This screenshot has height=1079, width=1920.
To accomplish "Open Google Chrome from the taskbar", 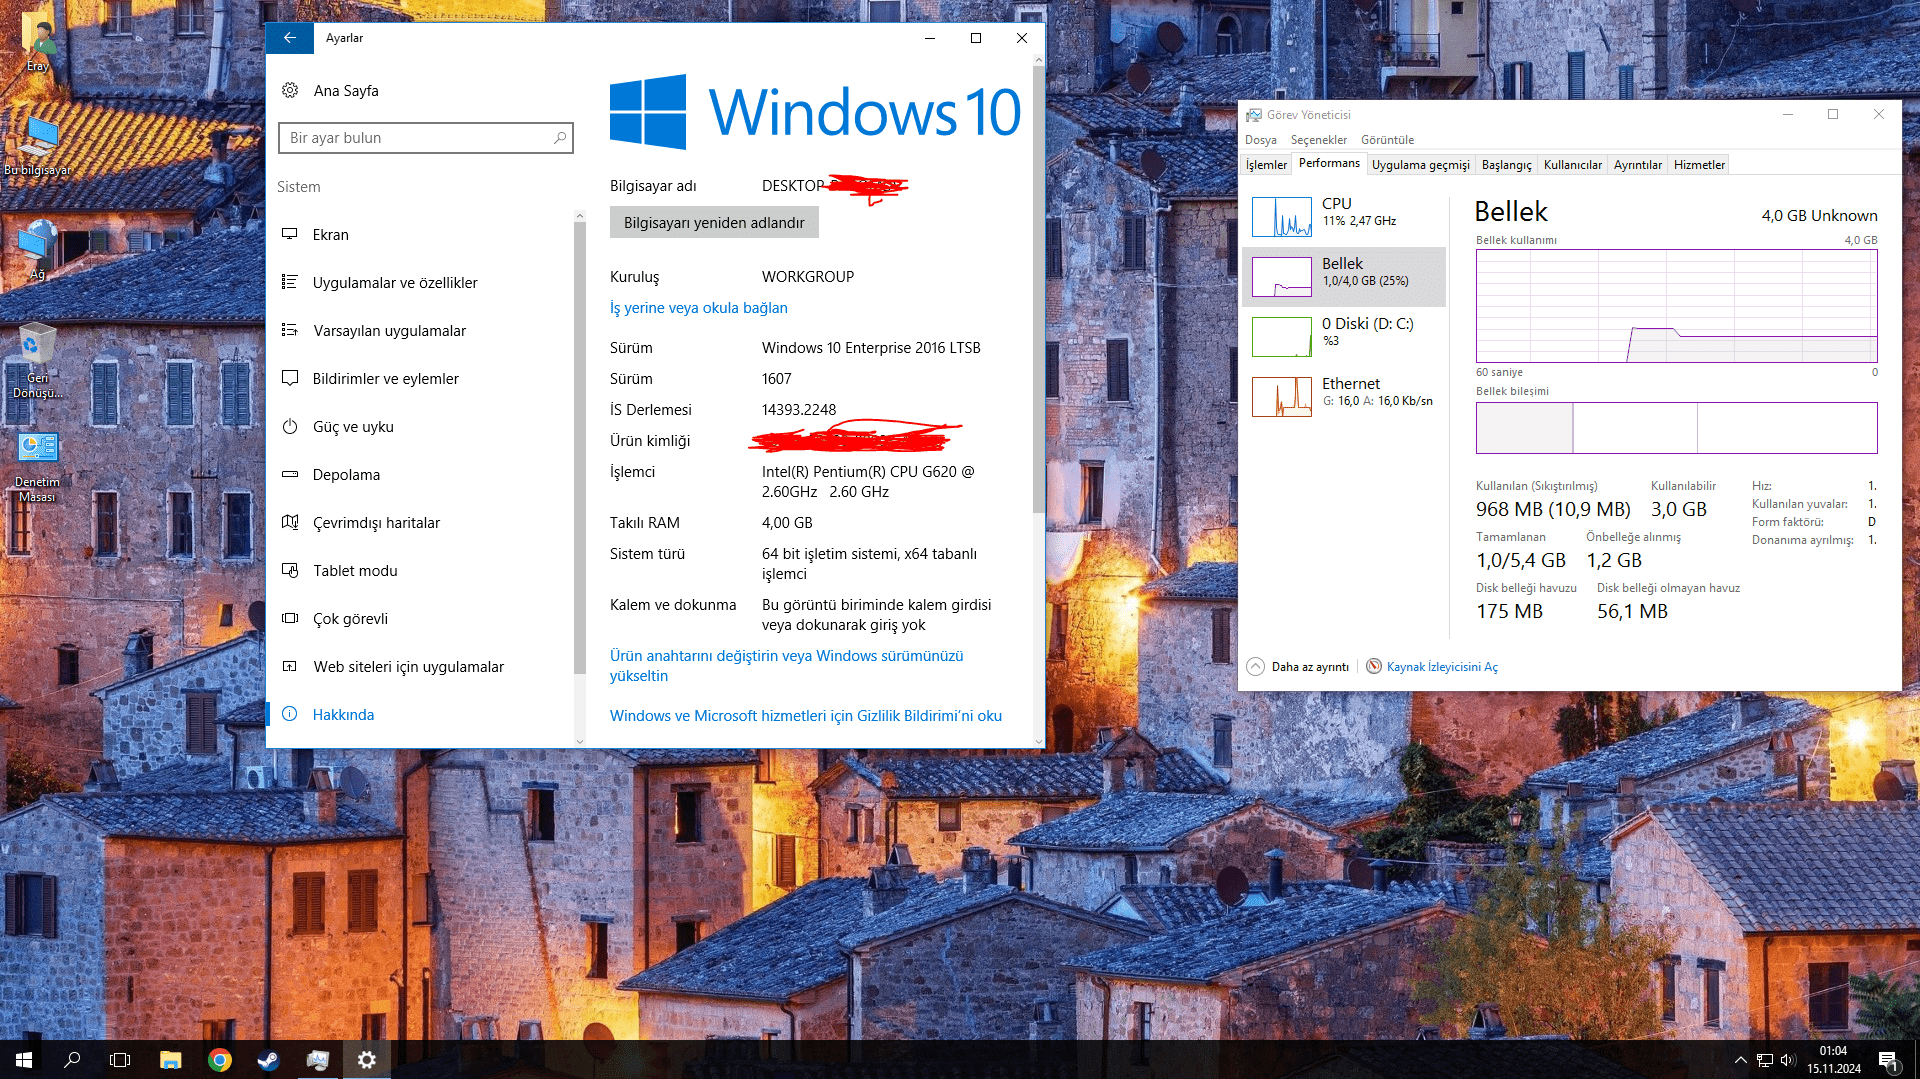I will tap(220, 1060).
